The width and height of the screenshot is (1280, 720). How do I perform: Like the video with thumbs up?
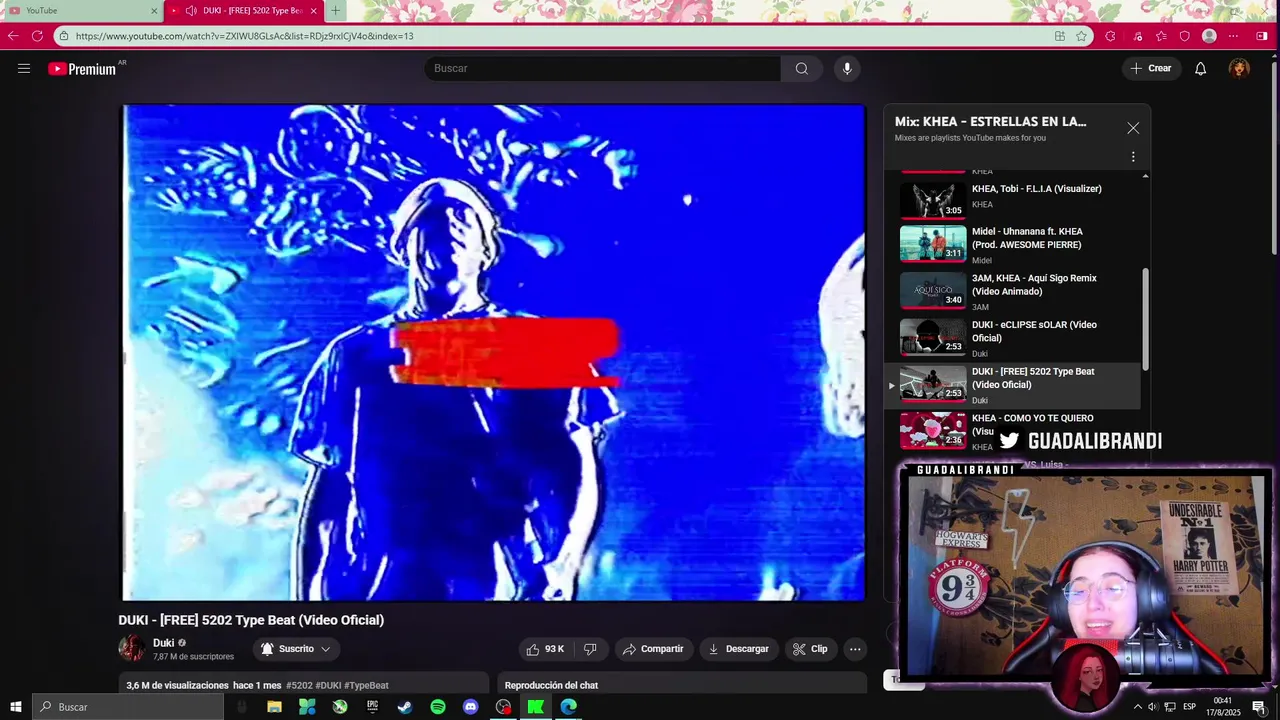coord(545,649)
